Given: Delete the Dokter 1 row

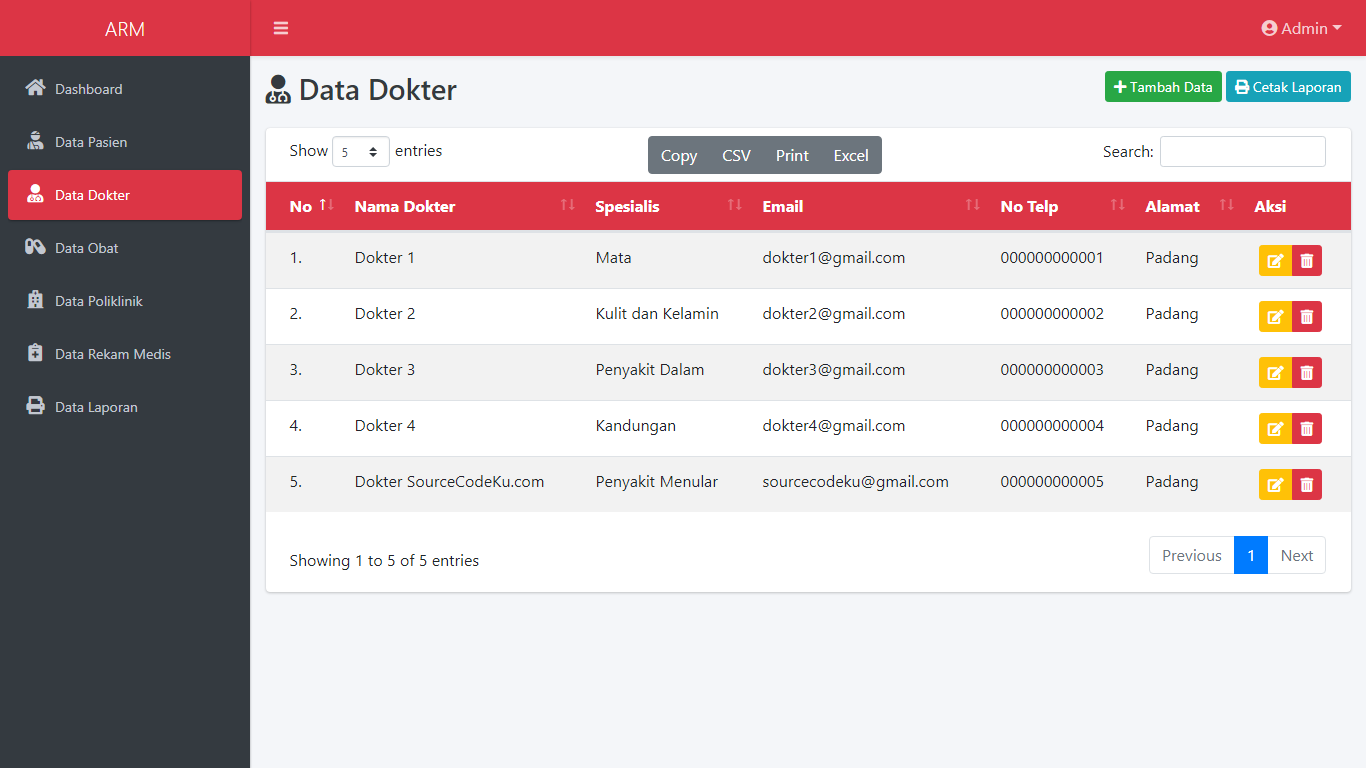Looking at the screenshot, I should coord(1307,261).
